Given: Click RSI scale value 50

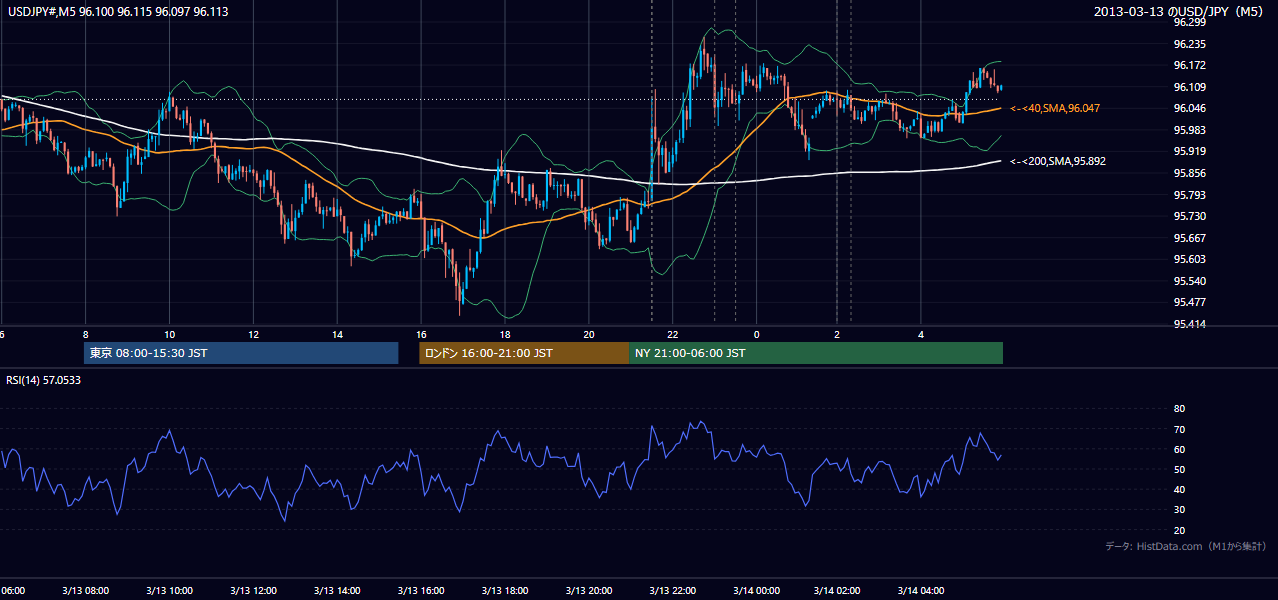Looking at the screenshot, I should [x=1179, y=469].
